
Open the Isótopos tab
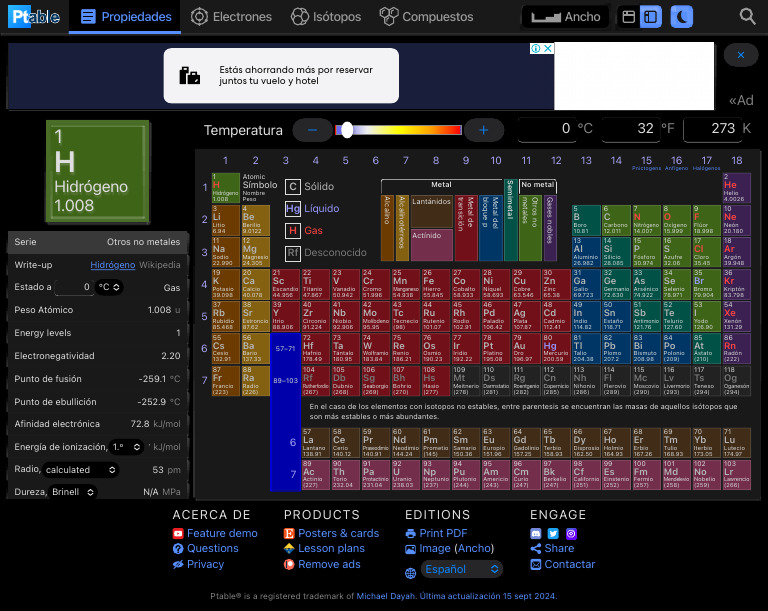click(x=326, y=17)
